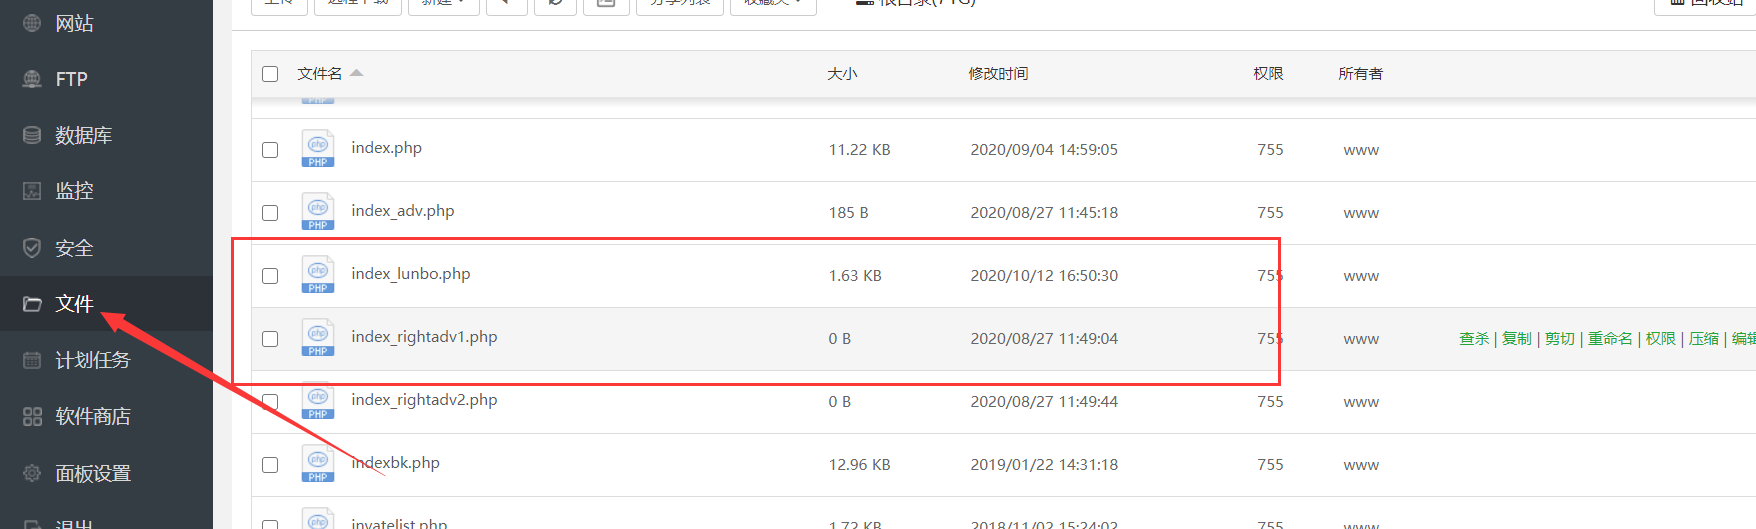Click the 面板设置 gear icon
The height and width of the screenshot is (529, 1756).
point(32,473)
